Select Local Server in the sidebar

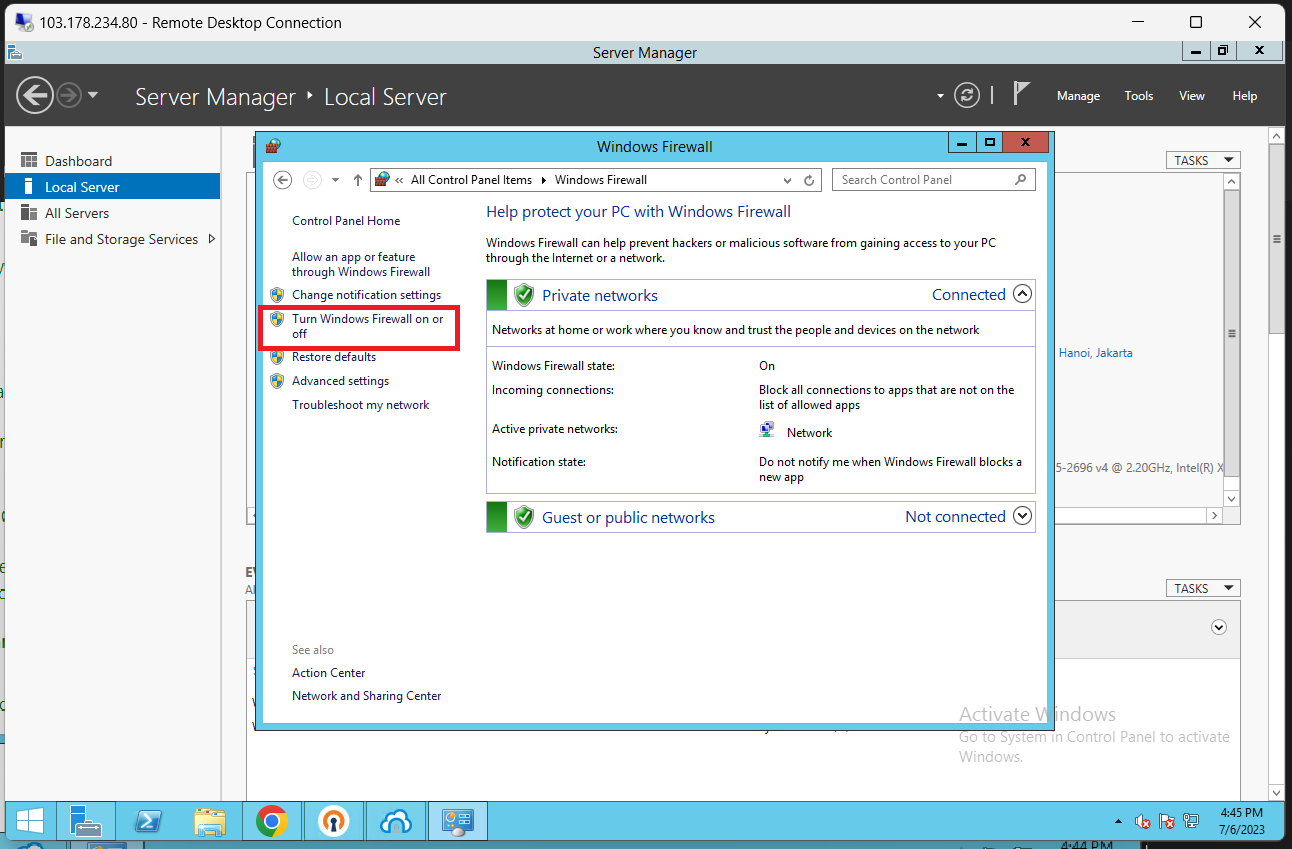[112, 187]
